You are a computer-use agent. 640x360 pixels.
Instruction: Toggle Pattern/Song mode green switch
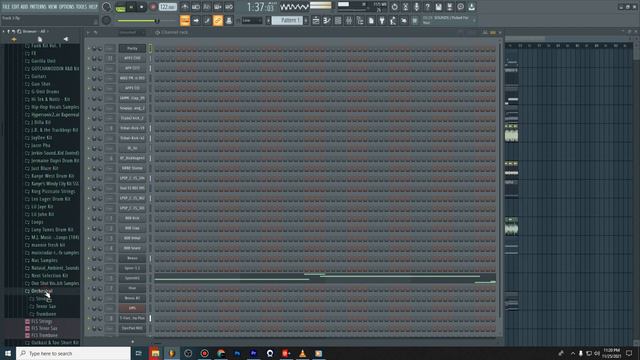click(120, 7)
